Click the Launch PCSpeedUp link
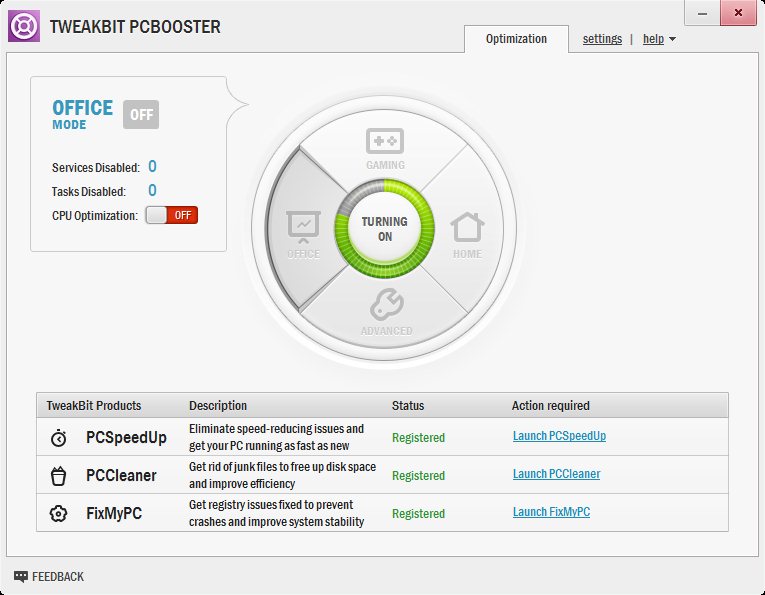Screen dimensions: 765x595 559,436
